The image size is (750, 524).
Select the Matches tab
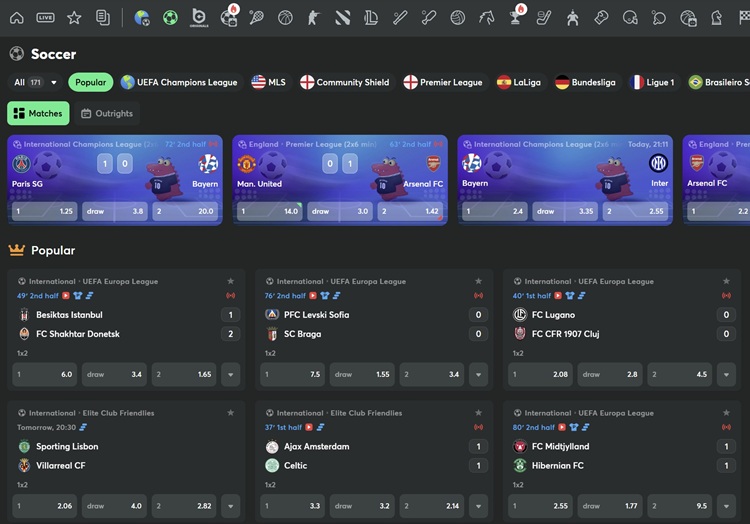coord(38,114)
